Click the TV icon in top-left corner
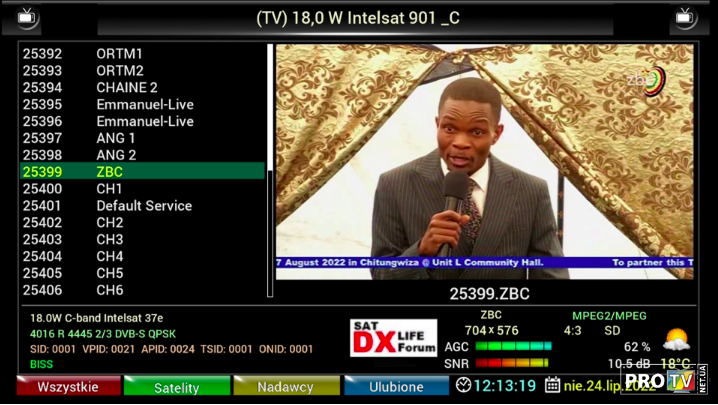Screen dimensions: 718x405 29,18
